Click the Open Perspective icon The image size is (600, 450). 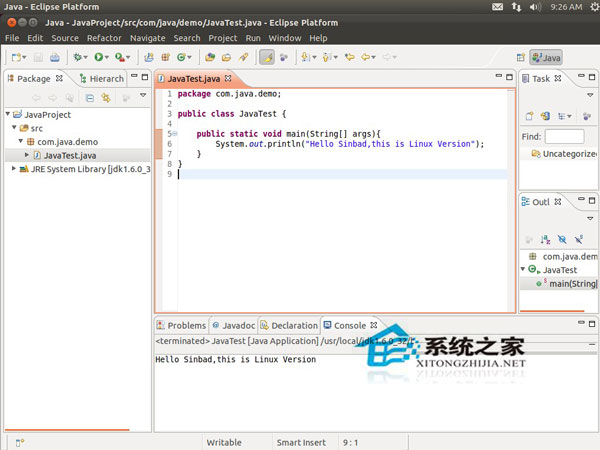tap(521, 57)
